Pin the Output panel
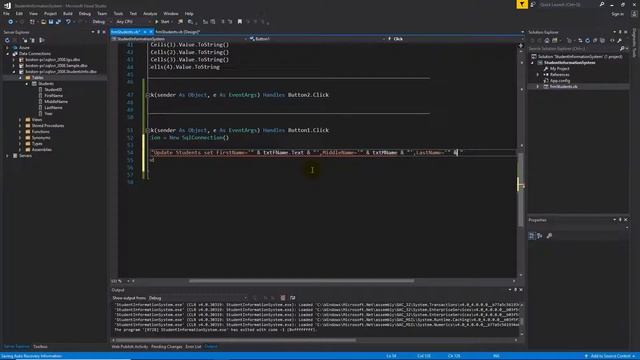Viewport: 640px width, 360px height. point(515,290)
